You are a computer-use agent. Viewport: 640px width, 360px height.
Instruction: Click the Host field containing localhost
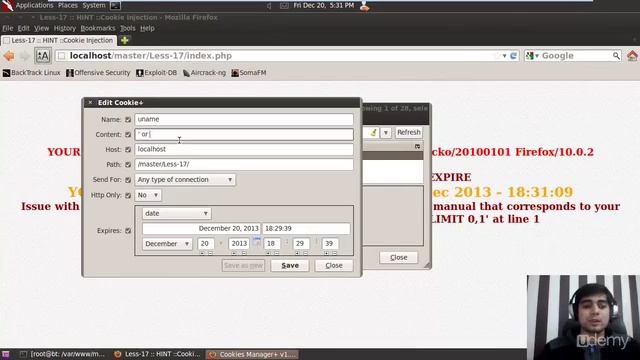click(x=244, y=149)
